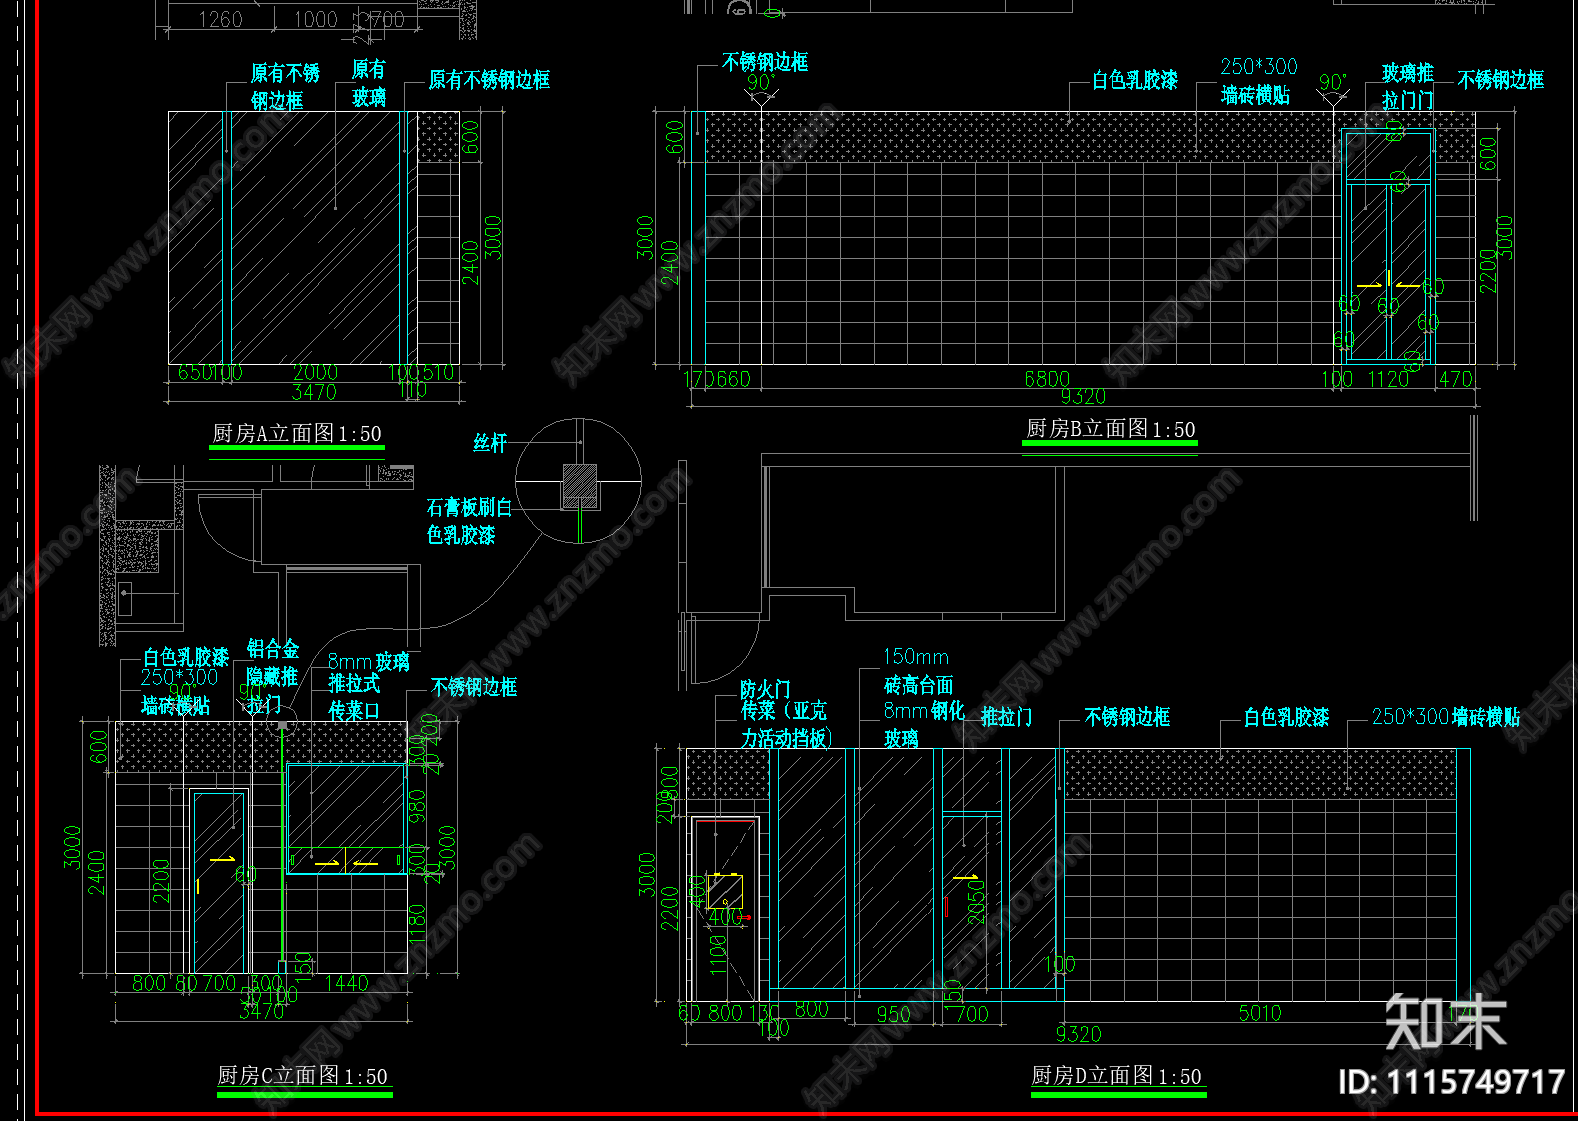The height and width of the screenshot is (1121, 1578).
Task: Click the 原有玻璃 annotation label
Action: (369, 83)
